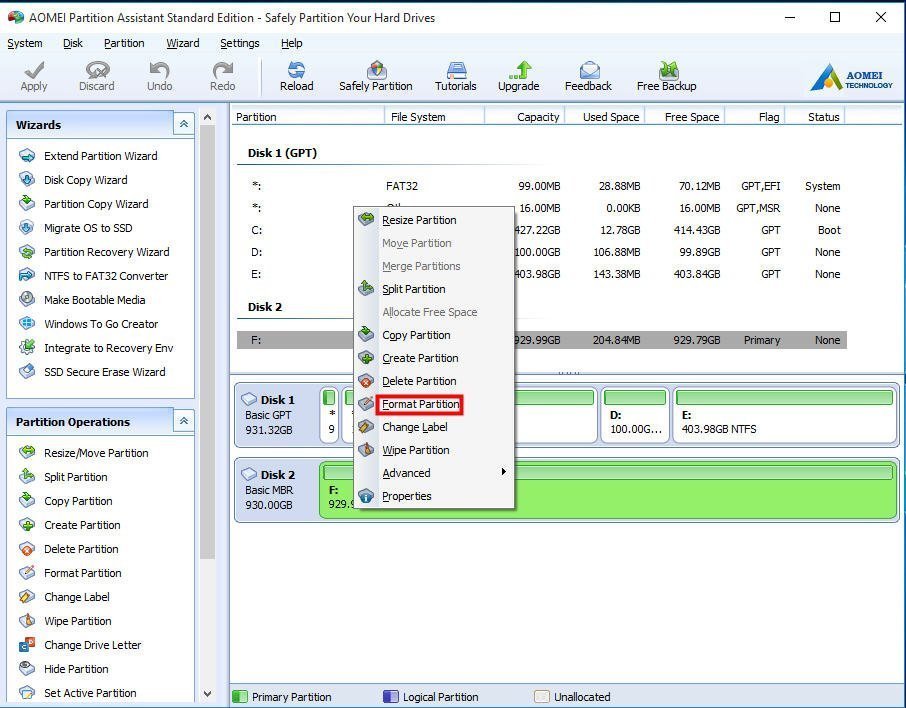Click the Apply checkmark icon
906x708 pixels.
pyautogui.click(x=34, y=71)
